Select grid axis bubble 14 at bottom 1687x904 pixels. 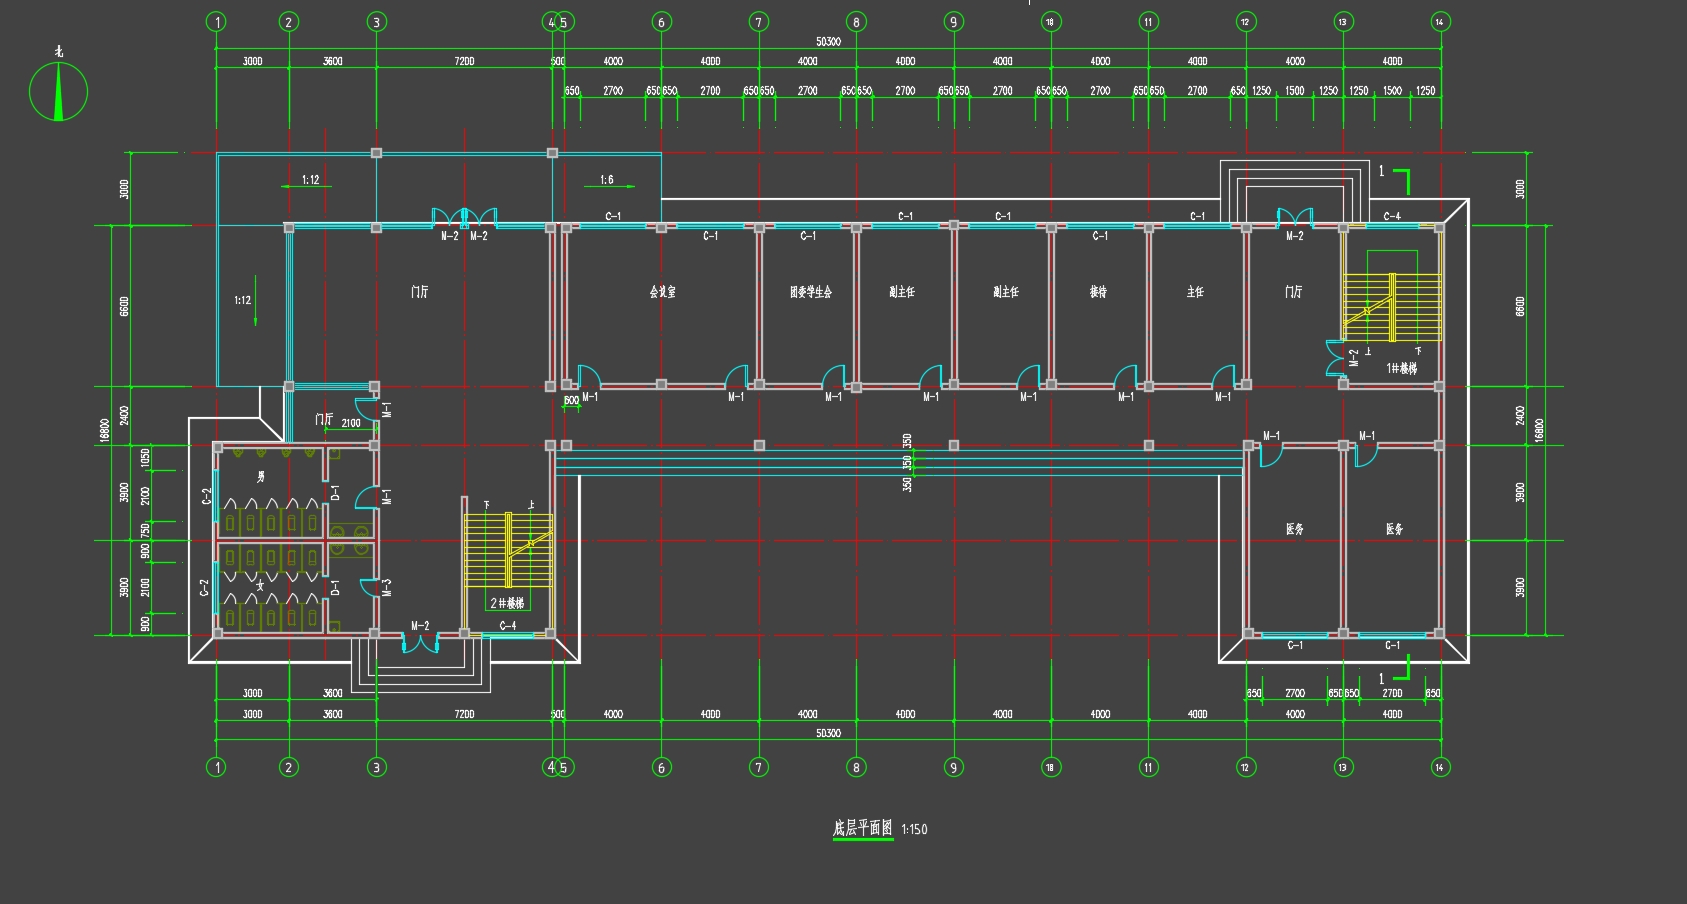coord(1440,767)
